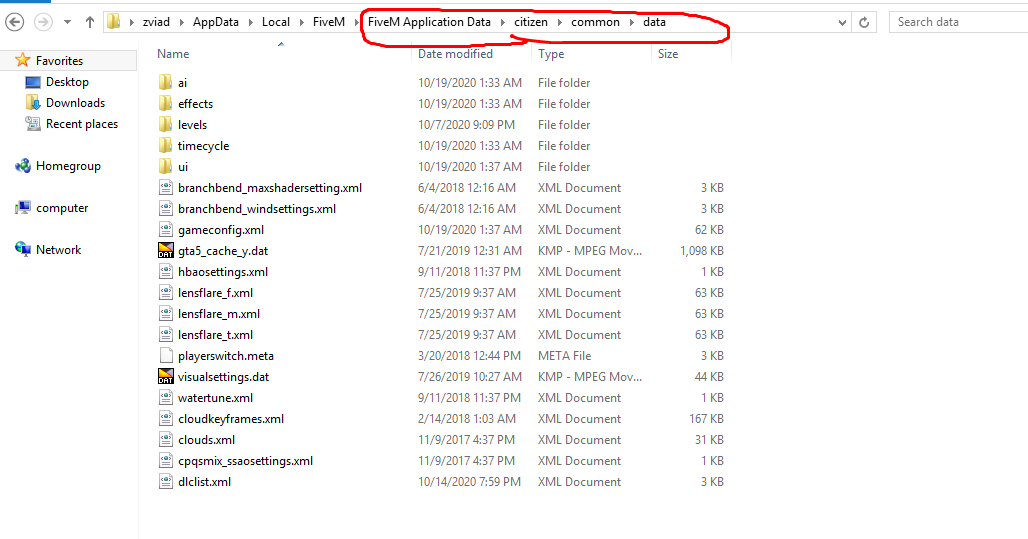Image resolution: width=1028 pixels, height=539 pixels.
Task: Select the lensflare_m.xml file icon
Action: pyautogui.click(x=166, y=313)
